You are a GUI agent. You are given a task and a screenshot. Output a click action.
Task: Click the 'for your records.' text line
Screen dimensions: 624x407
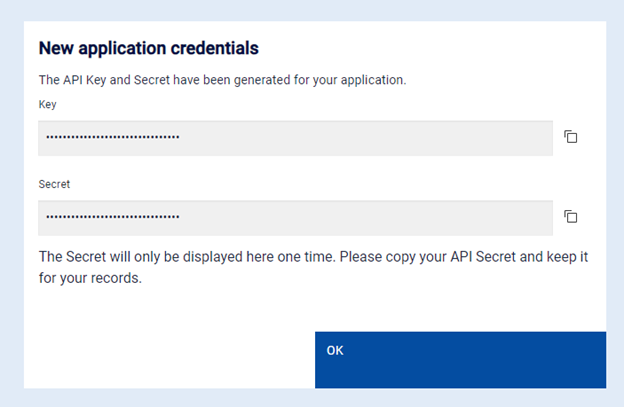tap(90, 278)
